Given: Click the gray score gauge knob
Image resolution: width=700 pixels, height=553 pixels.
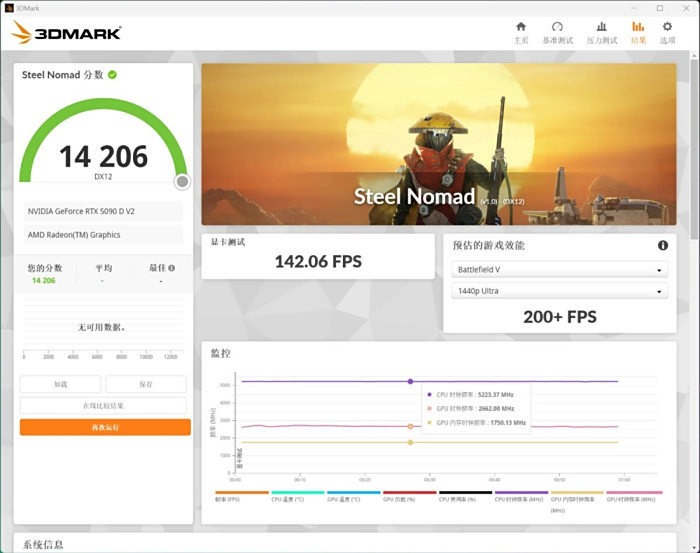Looking at the screenshot, I should 182,182.
